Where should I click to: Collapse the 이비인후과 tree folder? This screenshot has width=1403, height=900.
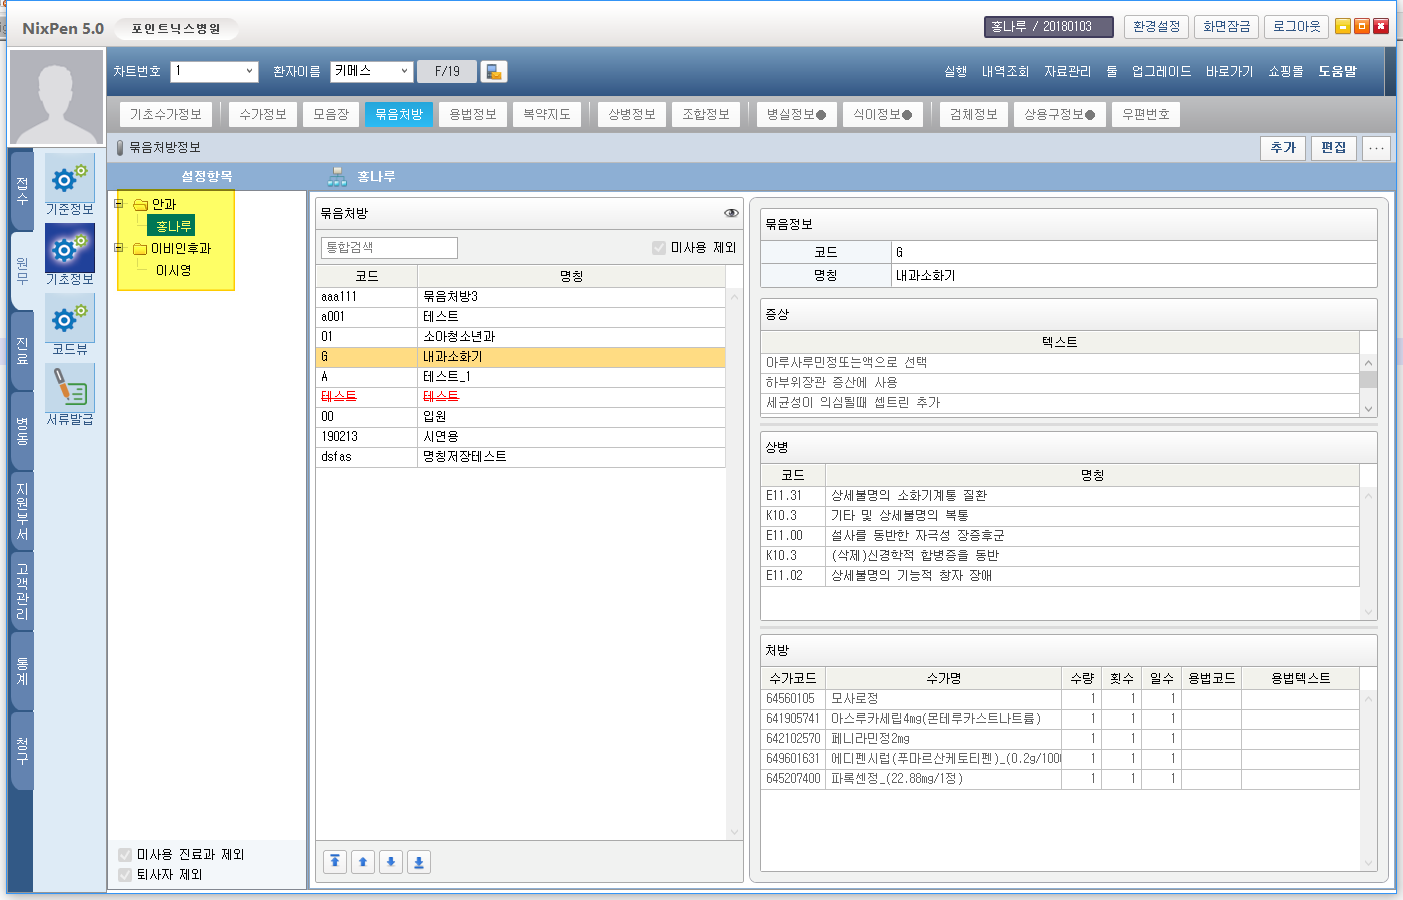point(119,248)
